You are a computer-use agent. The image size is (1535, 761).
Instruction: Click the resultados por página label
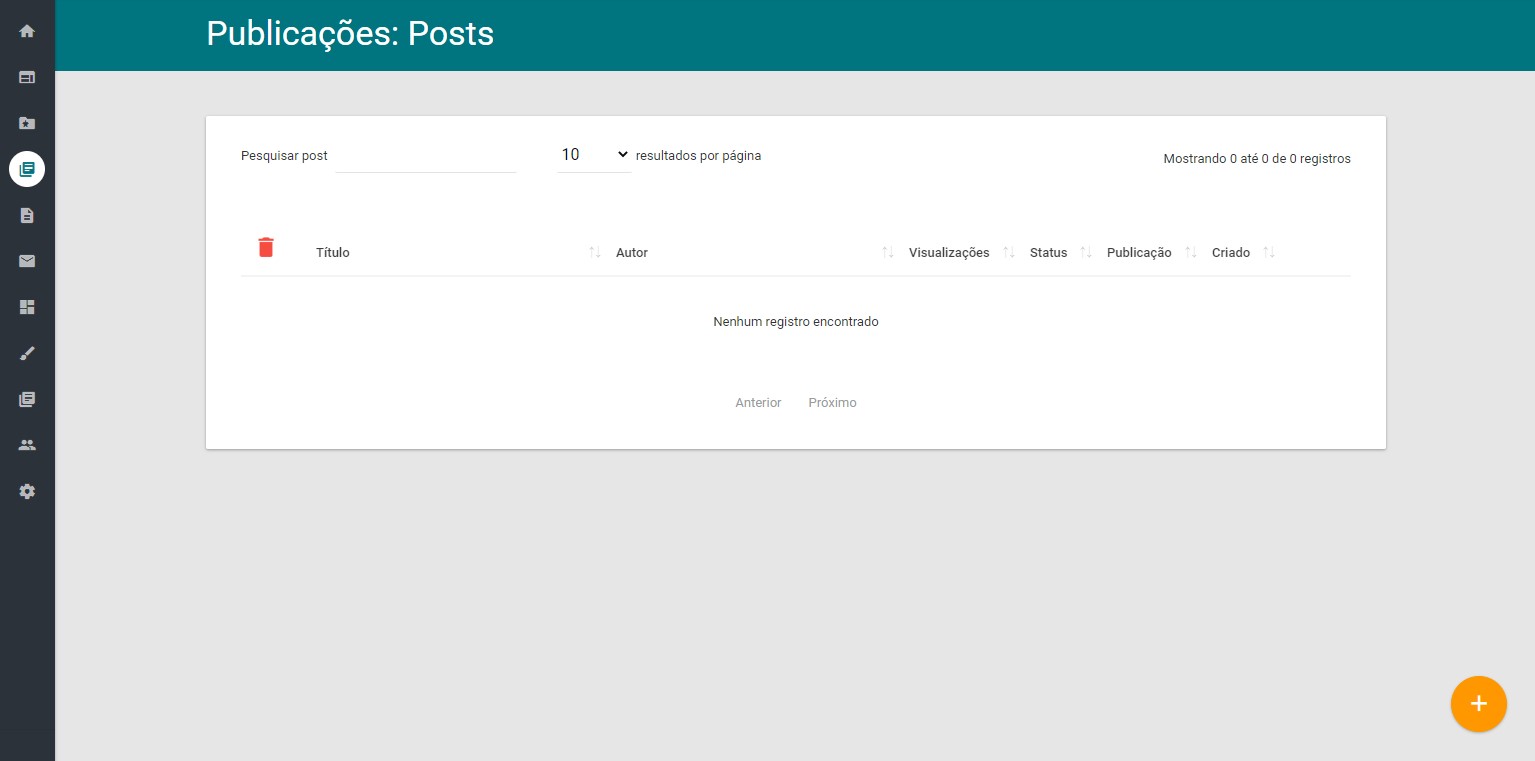tap(698, 156)
